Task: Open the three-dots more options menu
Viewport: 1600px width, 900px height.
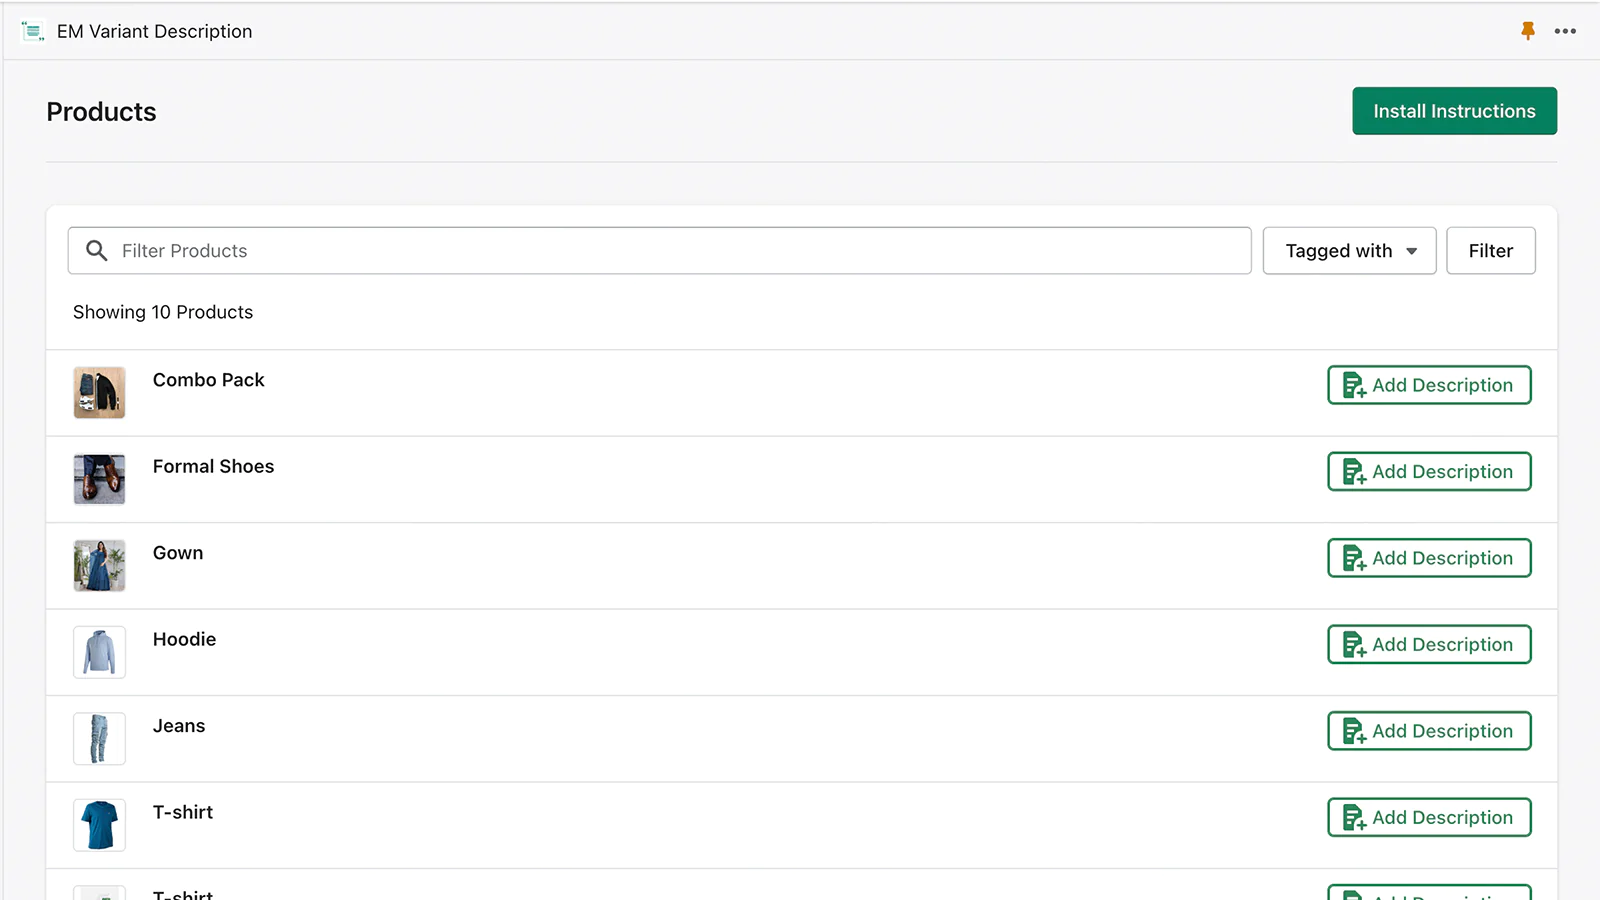Action: pos(1565,31)
